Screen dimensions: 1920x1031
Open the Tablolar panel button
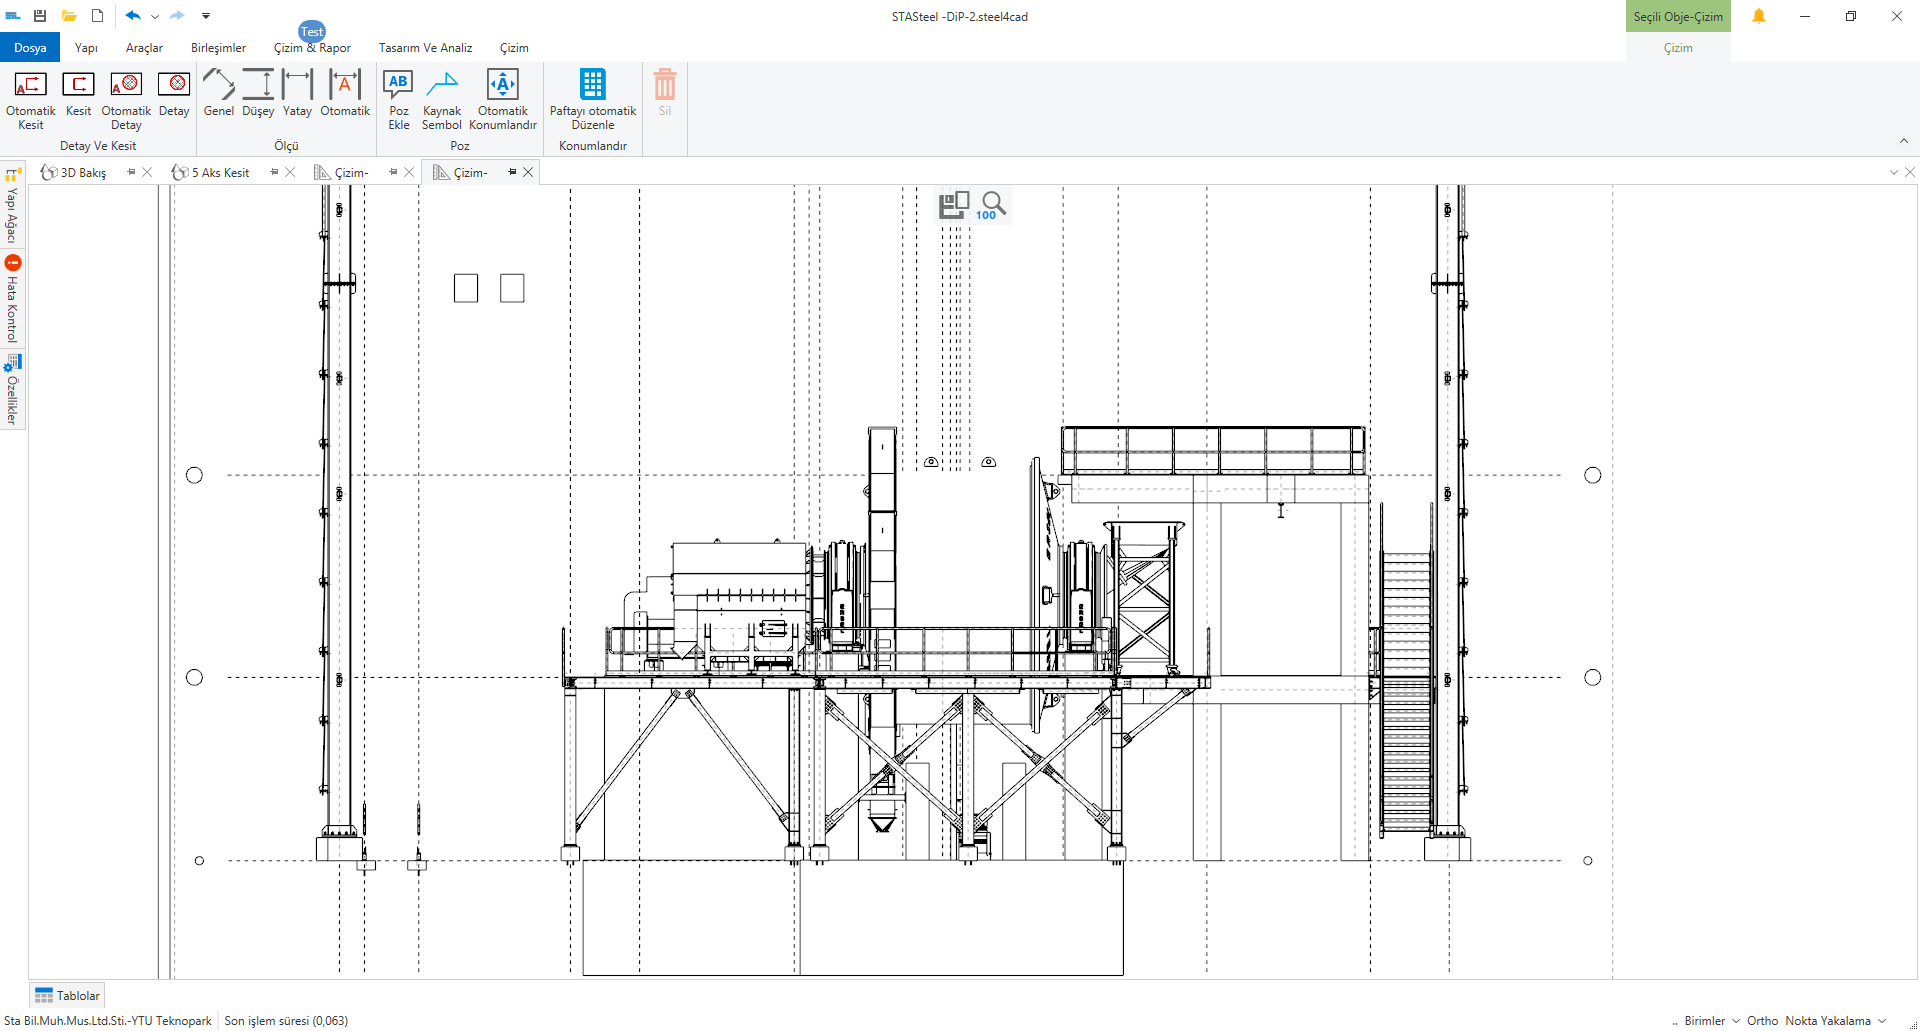click(67, 996)
